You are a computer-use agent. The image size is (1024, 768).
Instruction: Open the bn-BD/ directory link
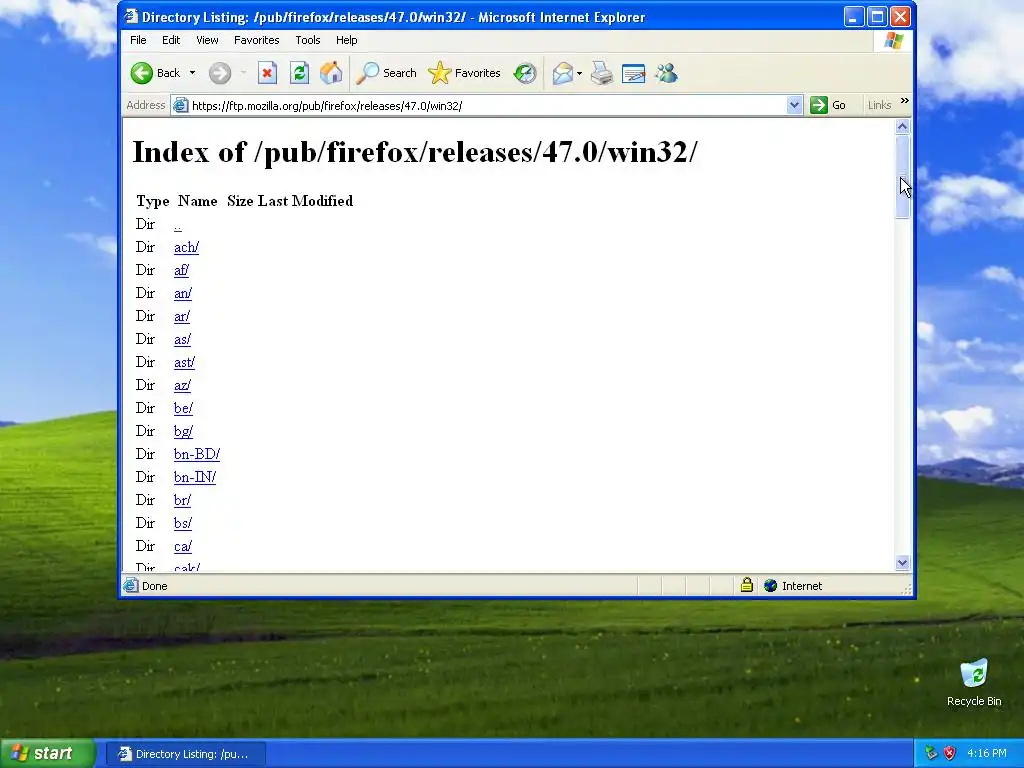[197, 454]
